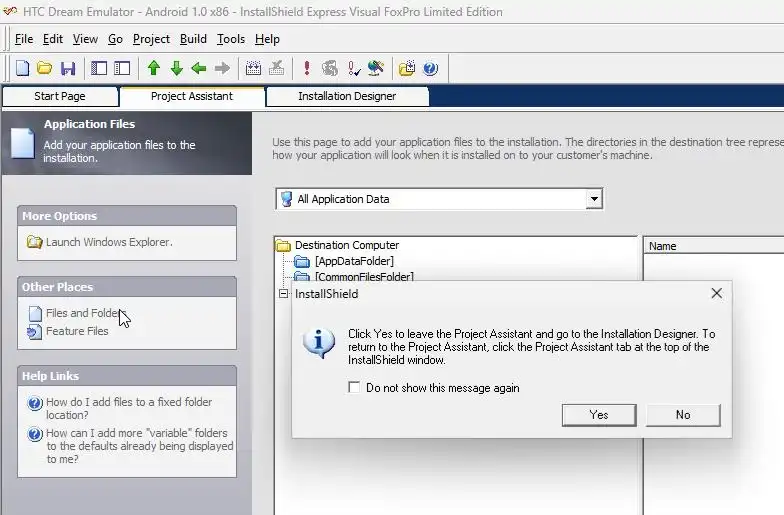The width and height of the screenshot is (784, 515).
Task: Click the open release folder icon
Action: pos(407,68)
